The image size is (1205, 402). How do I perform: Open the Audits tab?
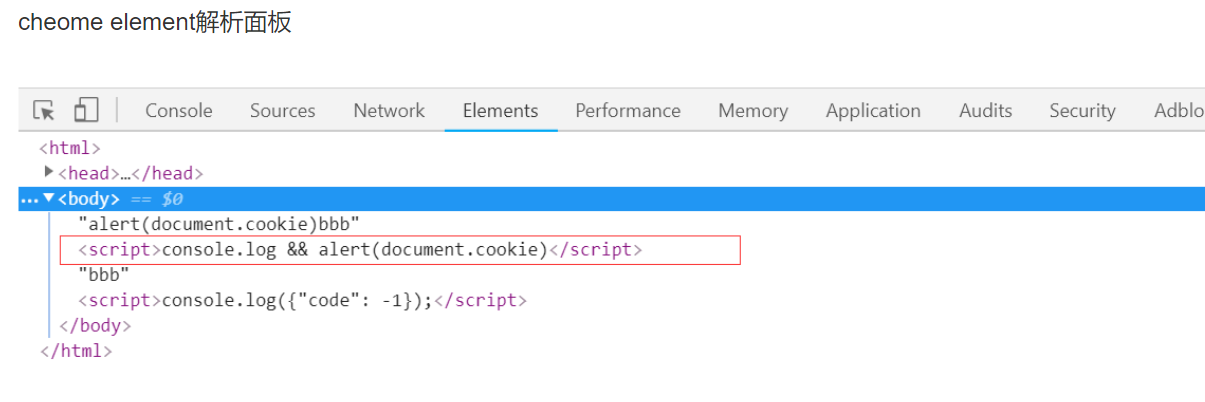point(986,111)
